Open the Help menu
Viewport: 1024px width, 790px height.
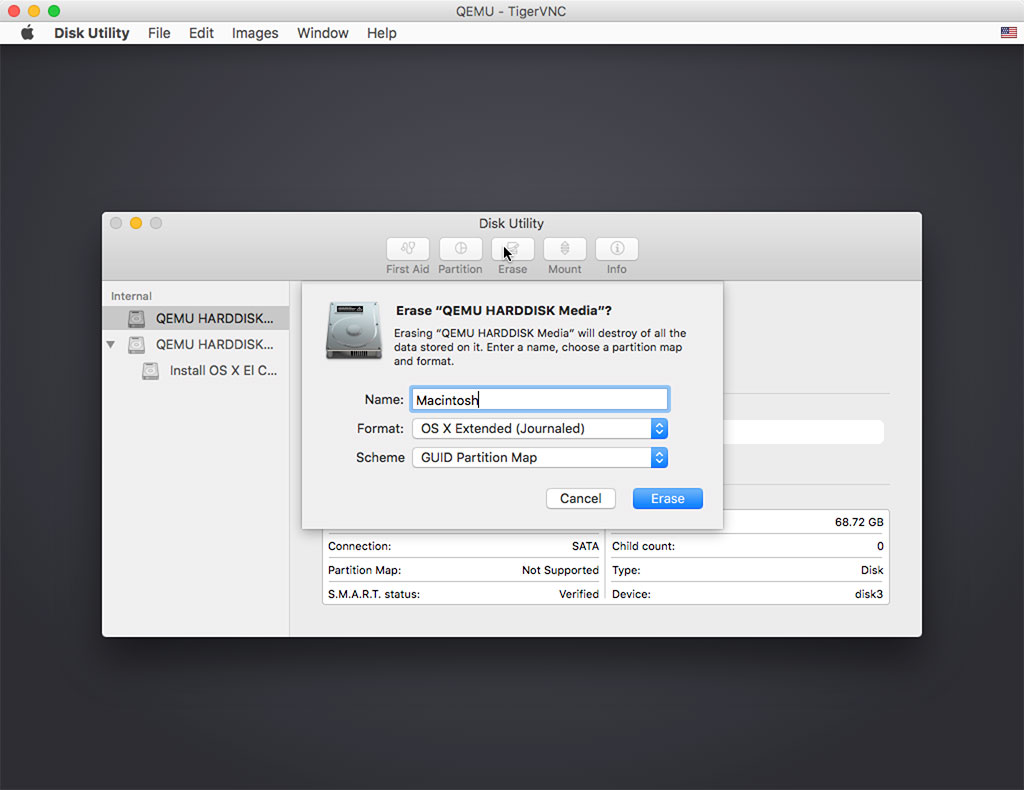381,33
